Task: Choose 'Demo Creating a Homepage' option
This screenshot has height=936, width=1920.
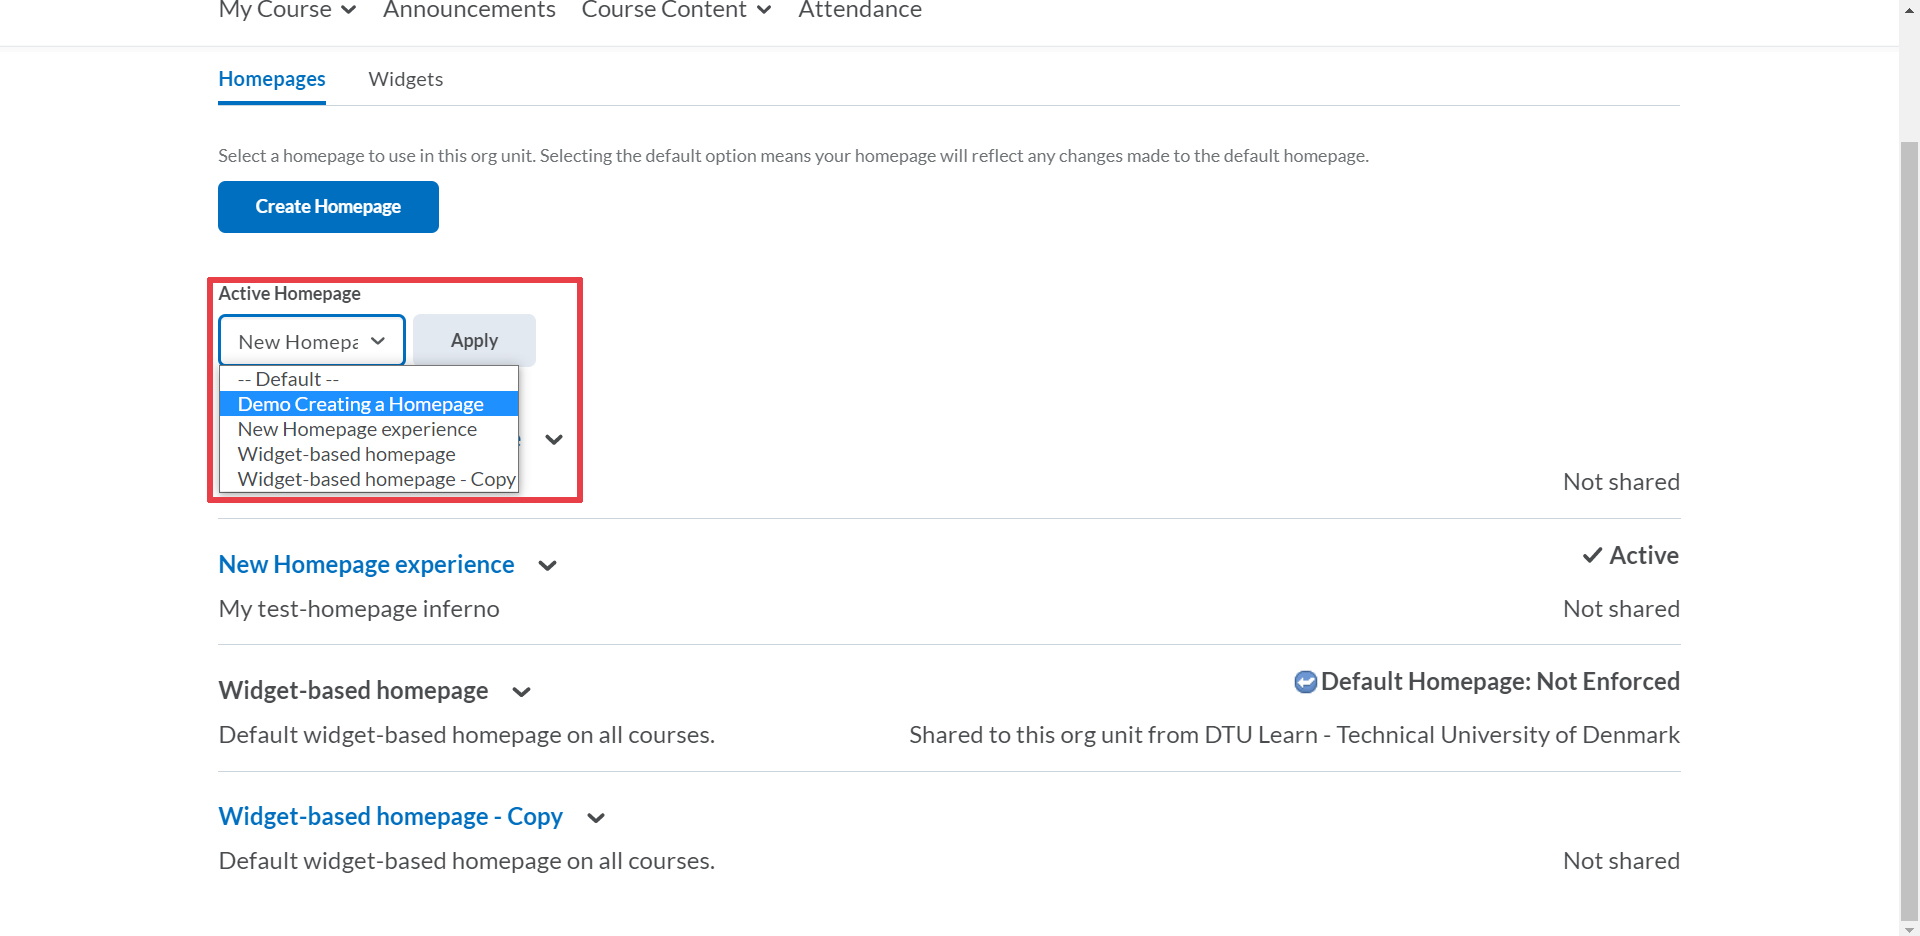Action: 360,404
